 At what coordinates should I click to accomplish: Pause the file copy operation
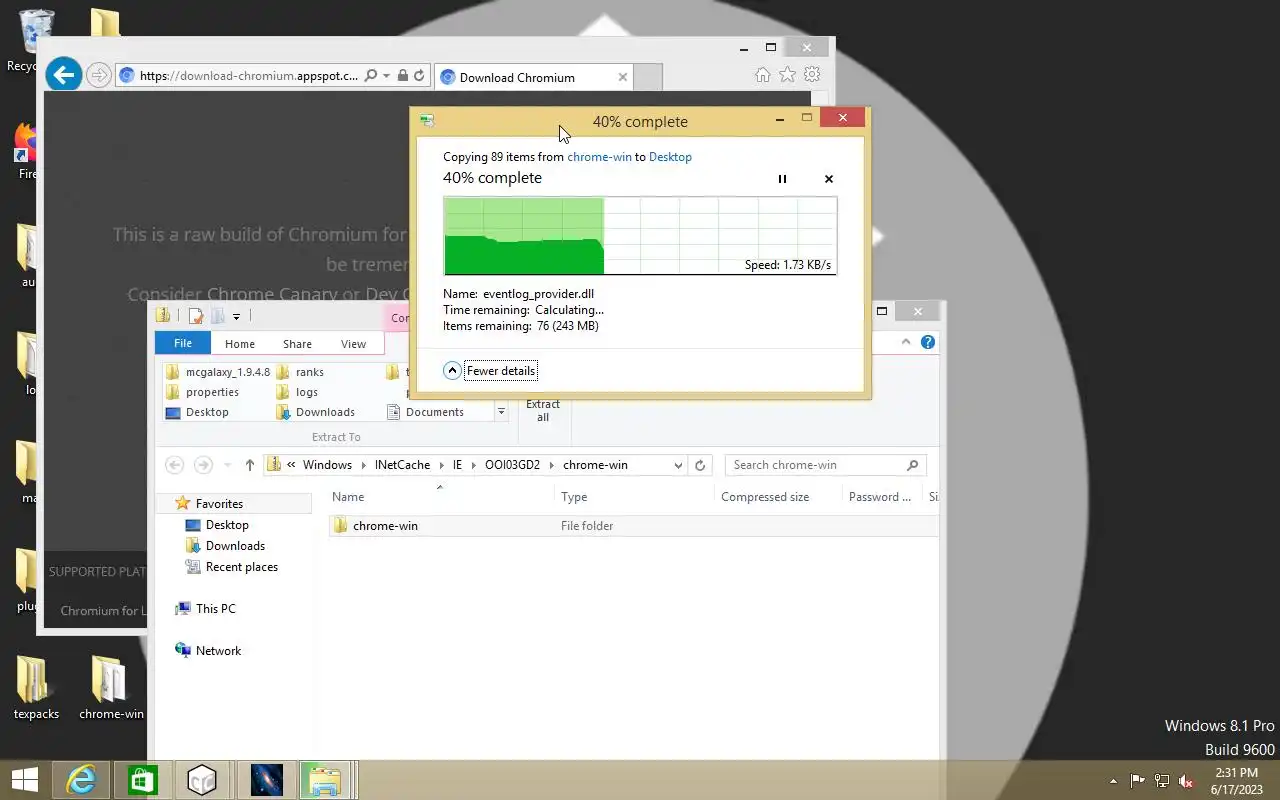(782, 179)
